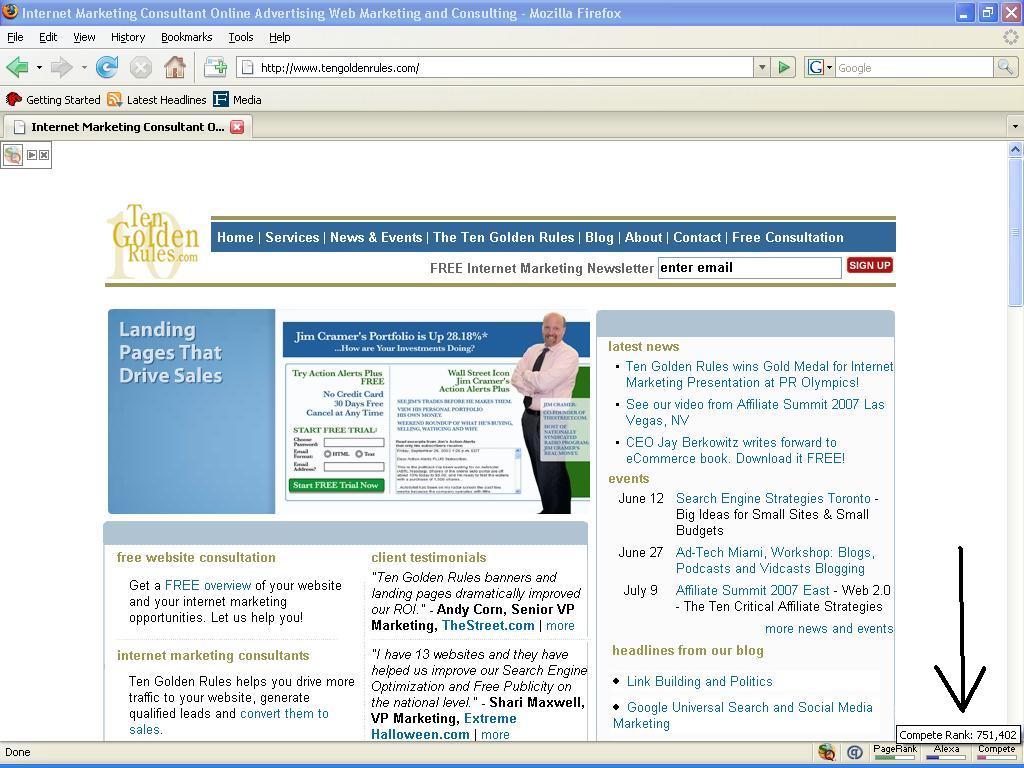Click the Compete rank meter in status bar
The width and height of the screenshot is (1024, 768).
pyautogui.click(x=997, y=752)
